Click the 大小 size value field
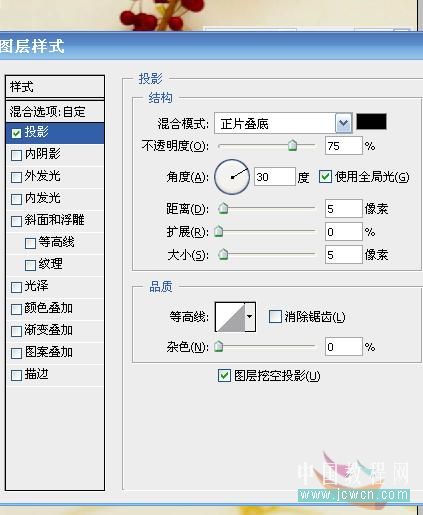The width and height of the screenshot is (423, 515). (x=343, y=255)
